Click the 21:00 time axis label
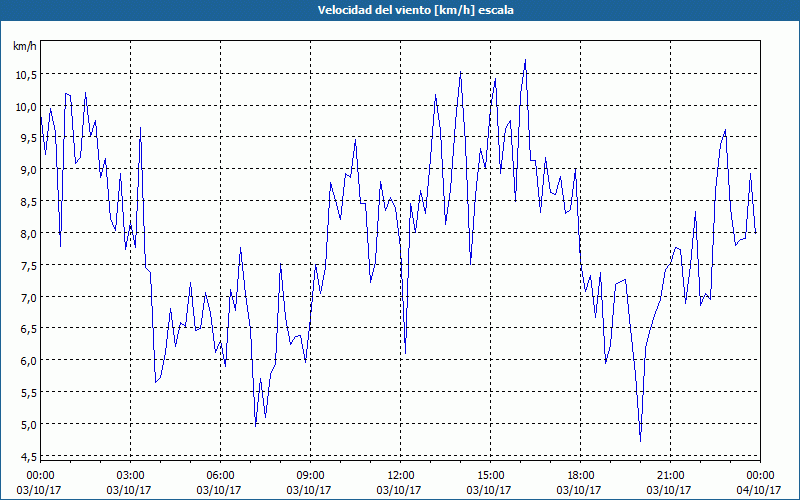Screen dimensions: 800x500 tap(670, 476)
